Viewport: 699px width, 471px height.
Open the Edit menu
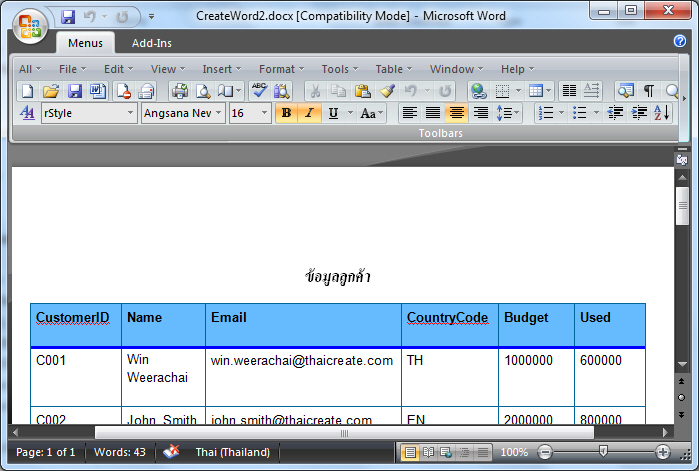(118, 69)
